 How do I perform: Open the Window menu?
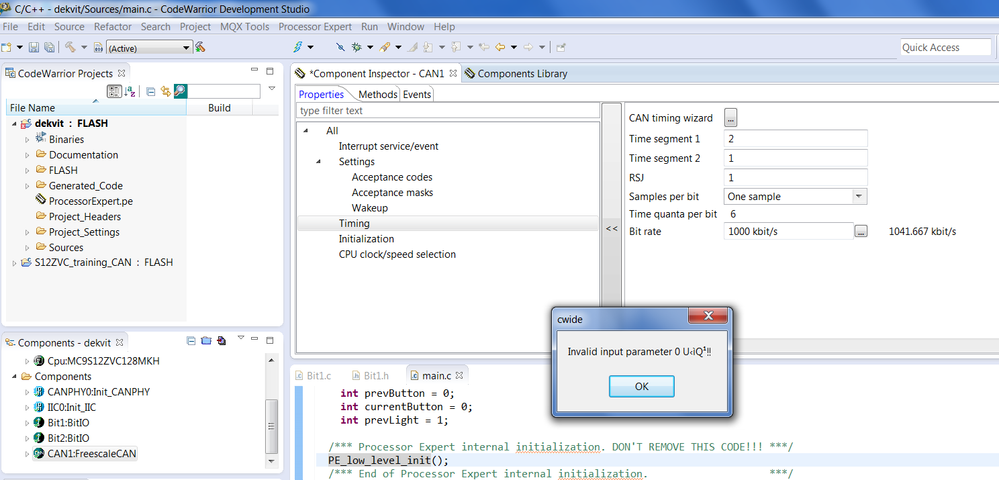[406, 27]
